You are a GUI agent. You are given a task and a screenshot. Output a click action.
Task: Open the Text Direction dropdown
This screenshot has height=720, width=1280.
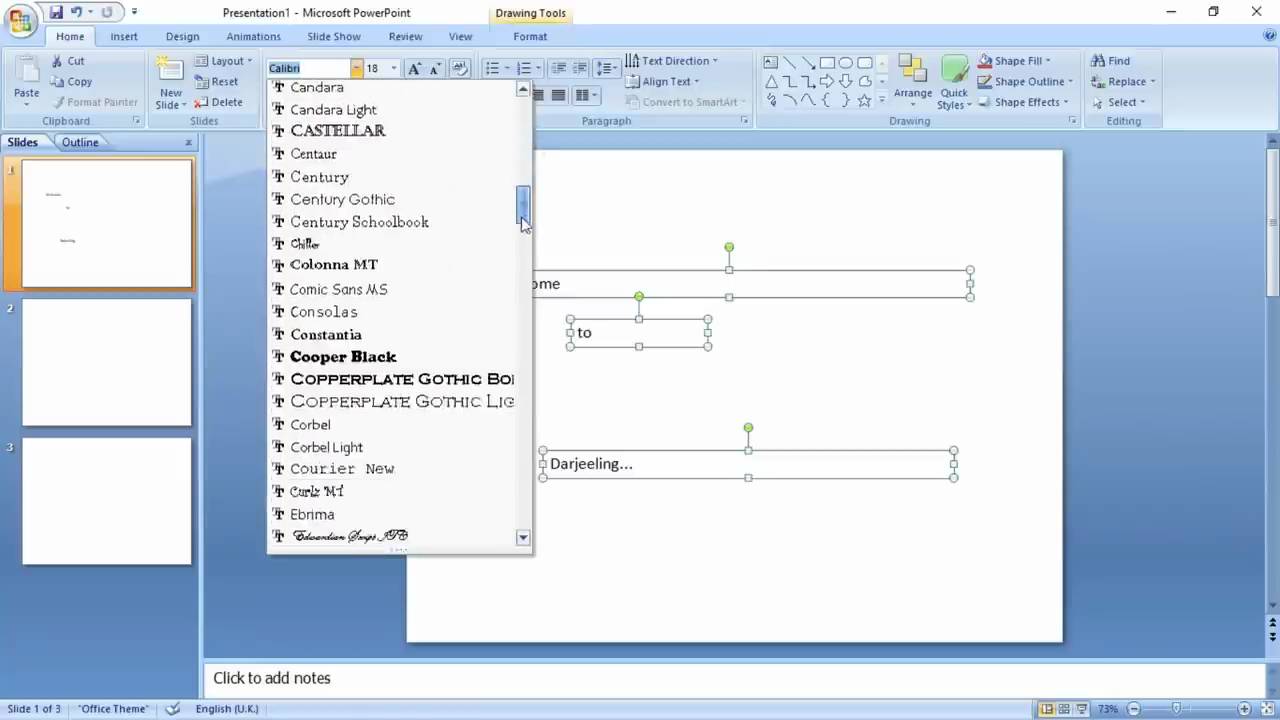(x=672, y=61)
